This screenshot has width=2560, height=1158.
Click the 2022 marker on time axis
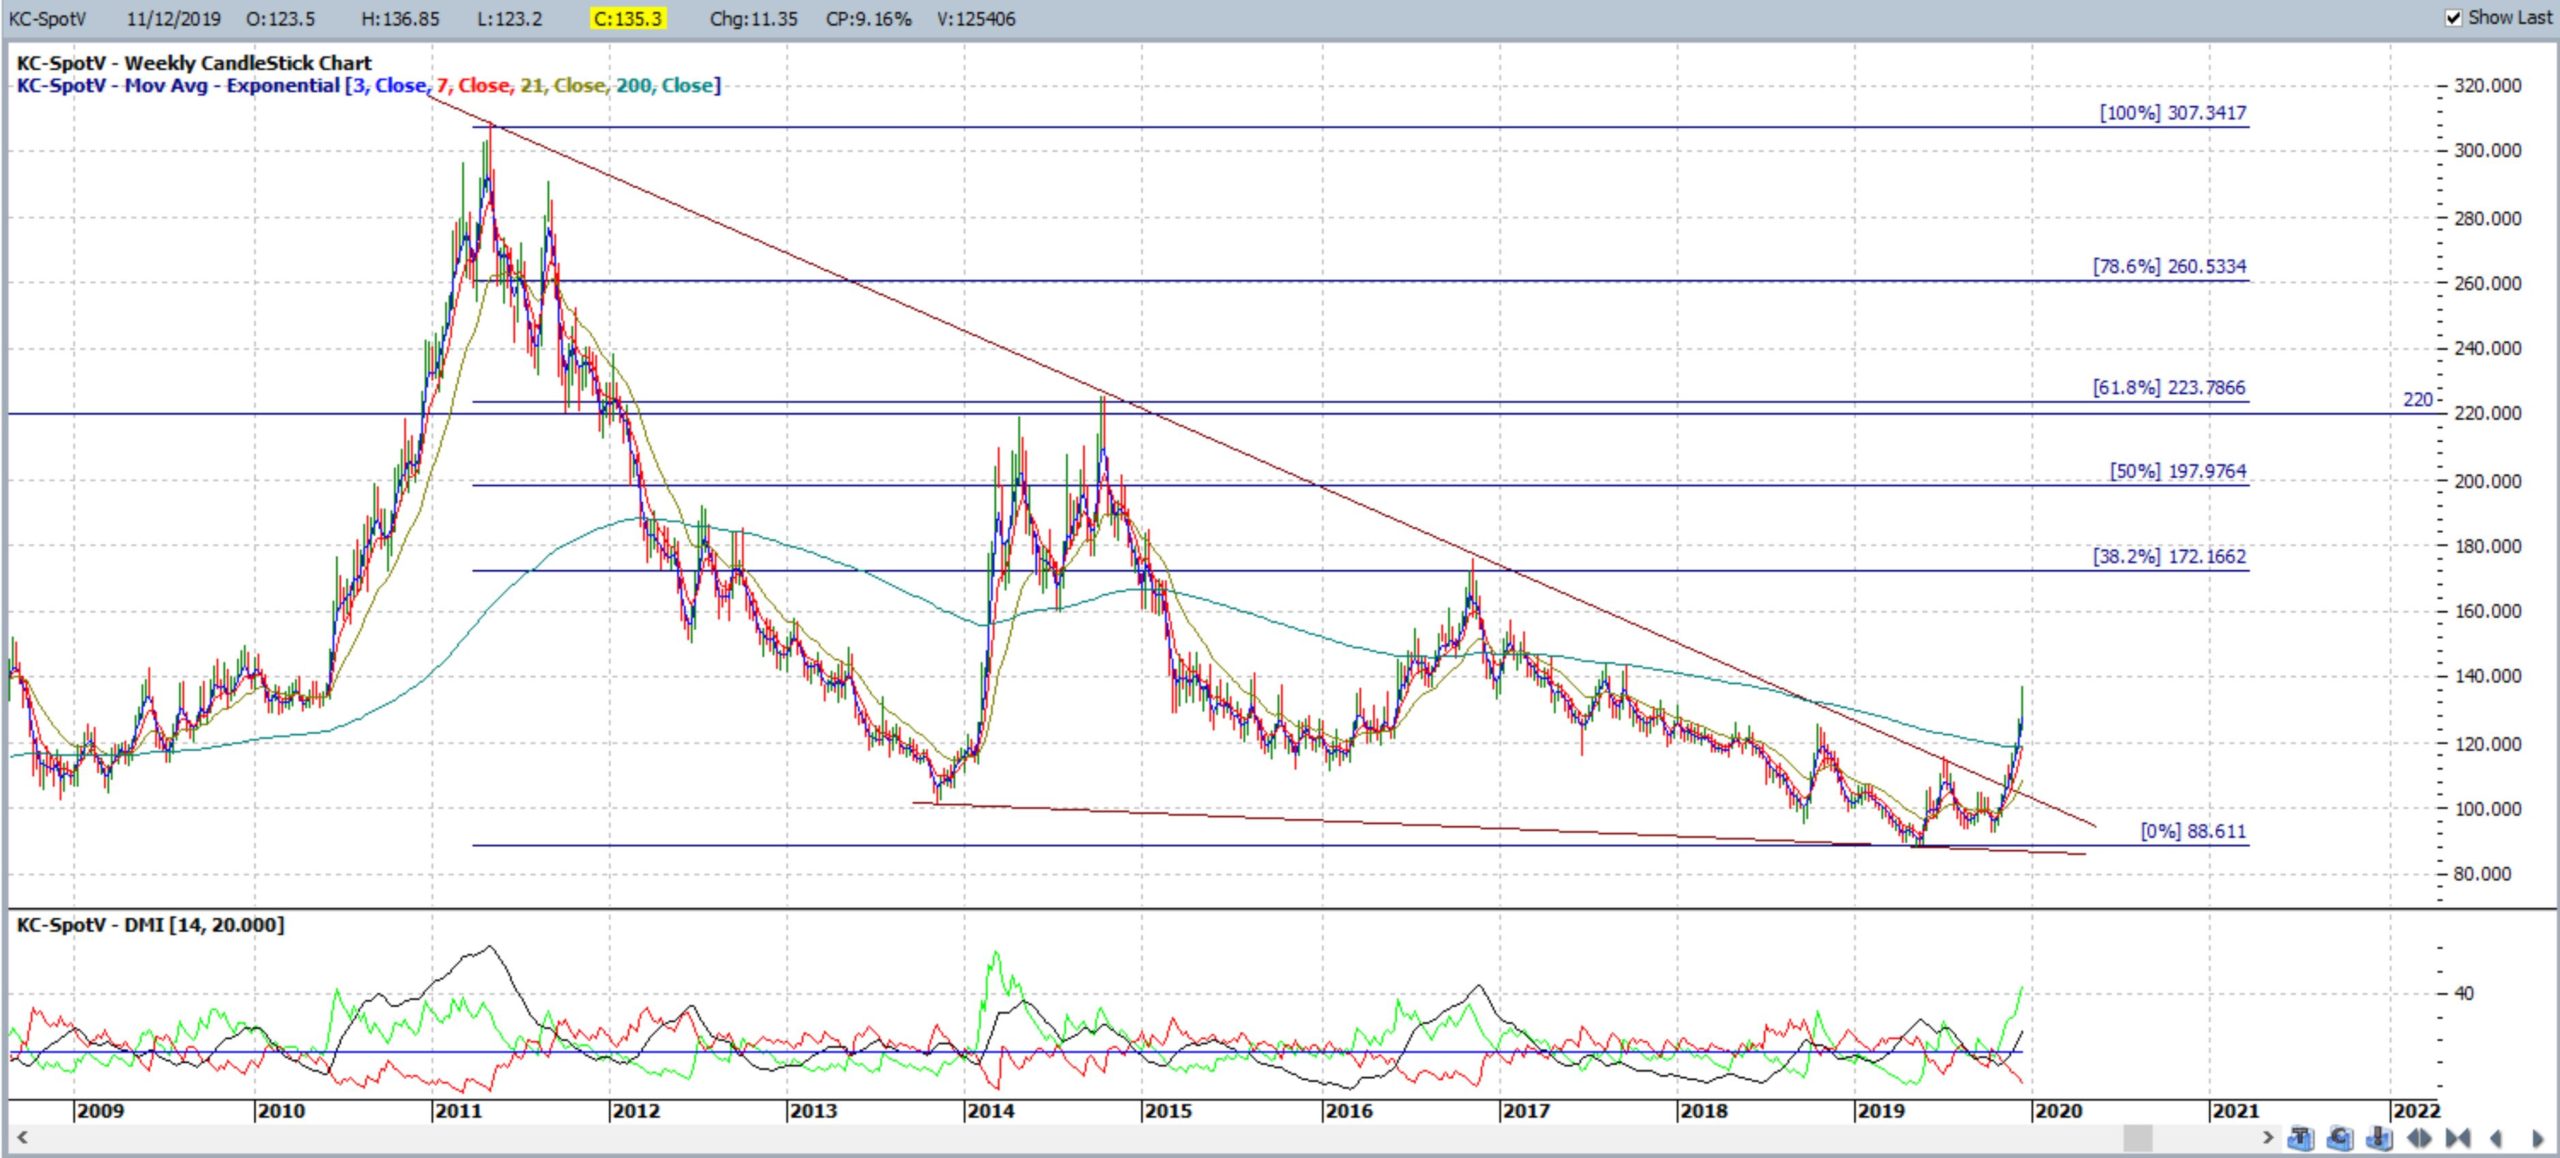pyautogui.click(x=2416, y=1111)
